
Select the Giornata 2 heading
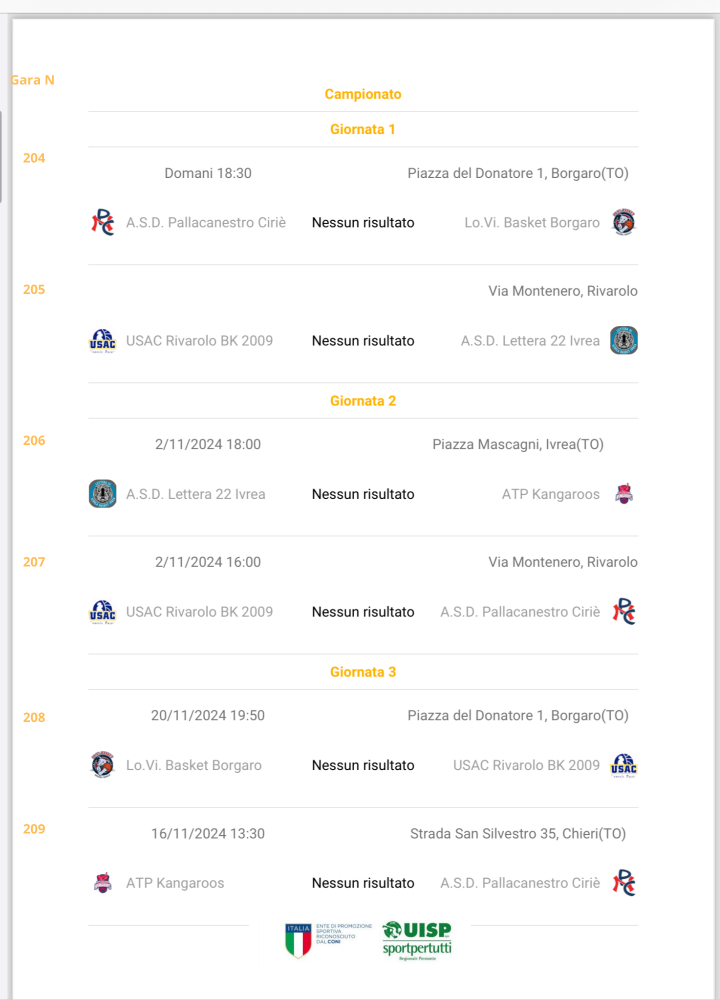click(363, 401)
